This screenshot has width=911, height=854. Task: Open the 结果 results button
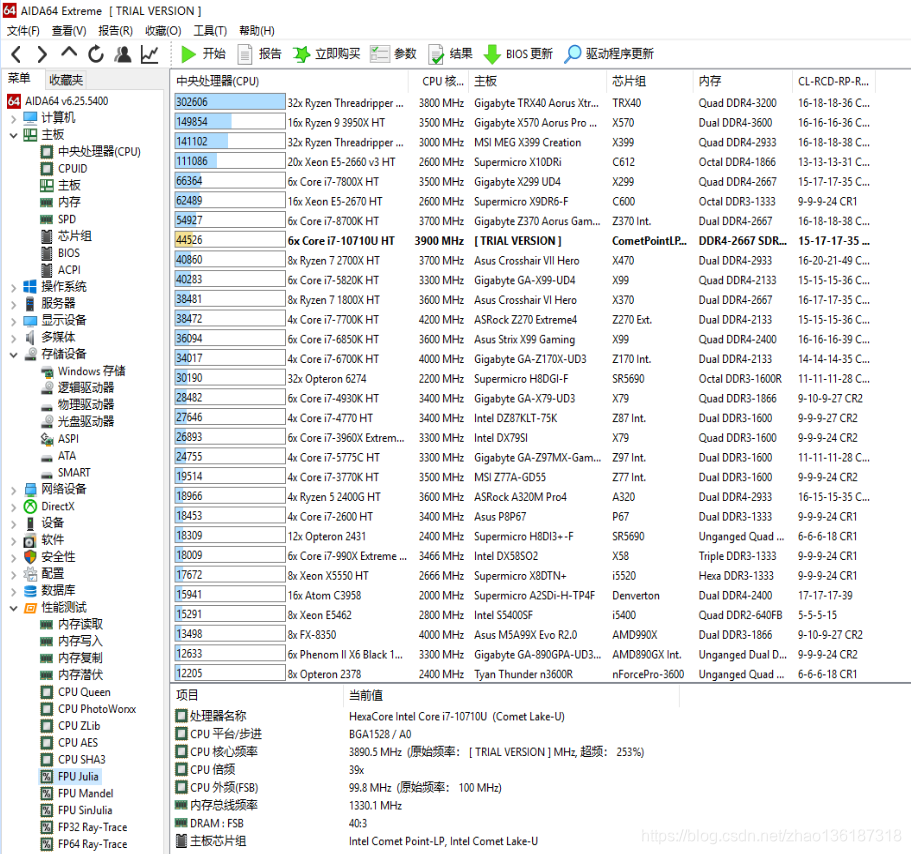[x=450, y=54]
